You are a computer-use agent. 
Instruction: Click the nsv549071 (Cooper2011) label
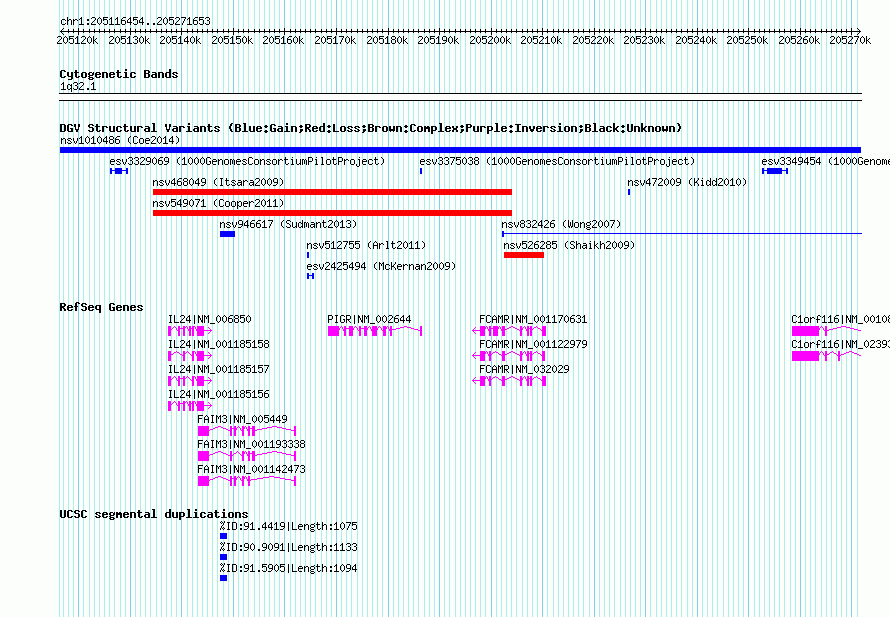point(218,203)
